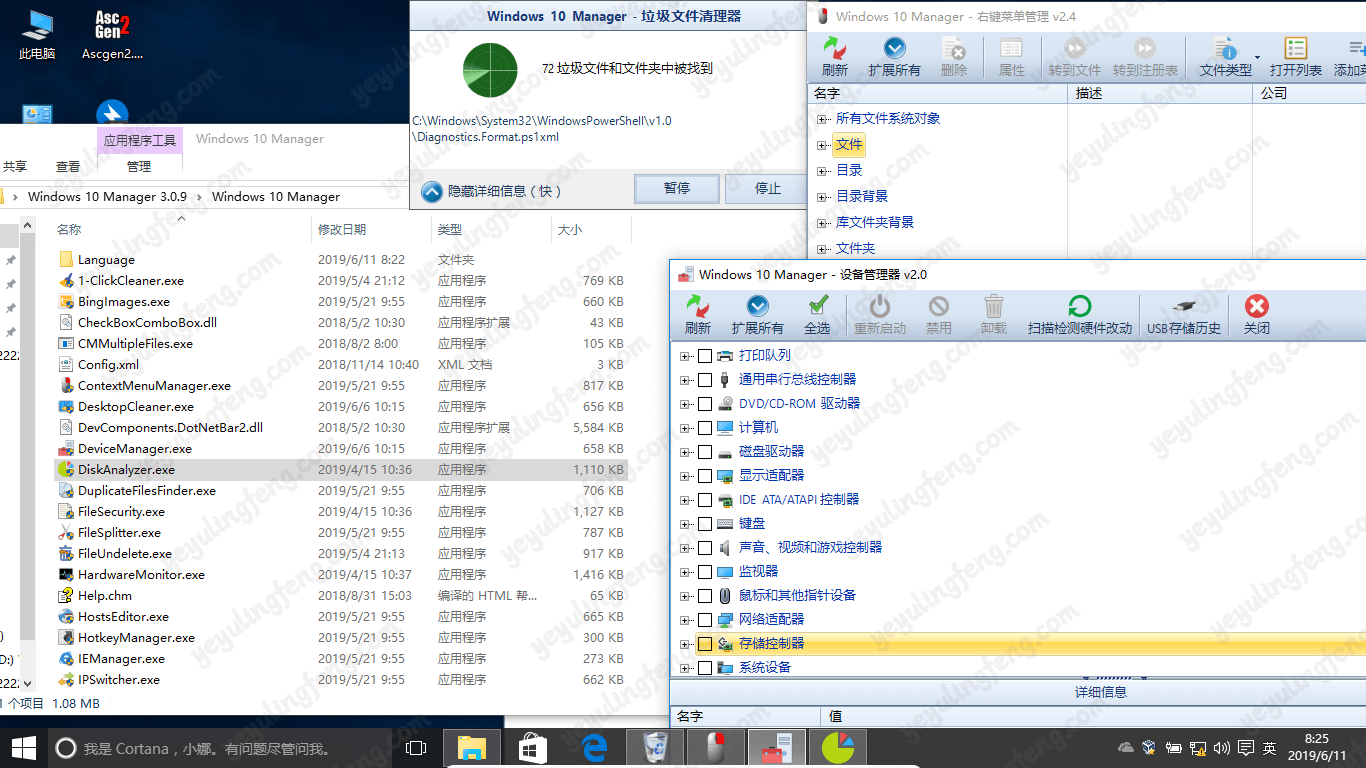Open the 查看 ribbon tab

pos(68,167)
